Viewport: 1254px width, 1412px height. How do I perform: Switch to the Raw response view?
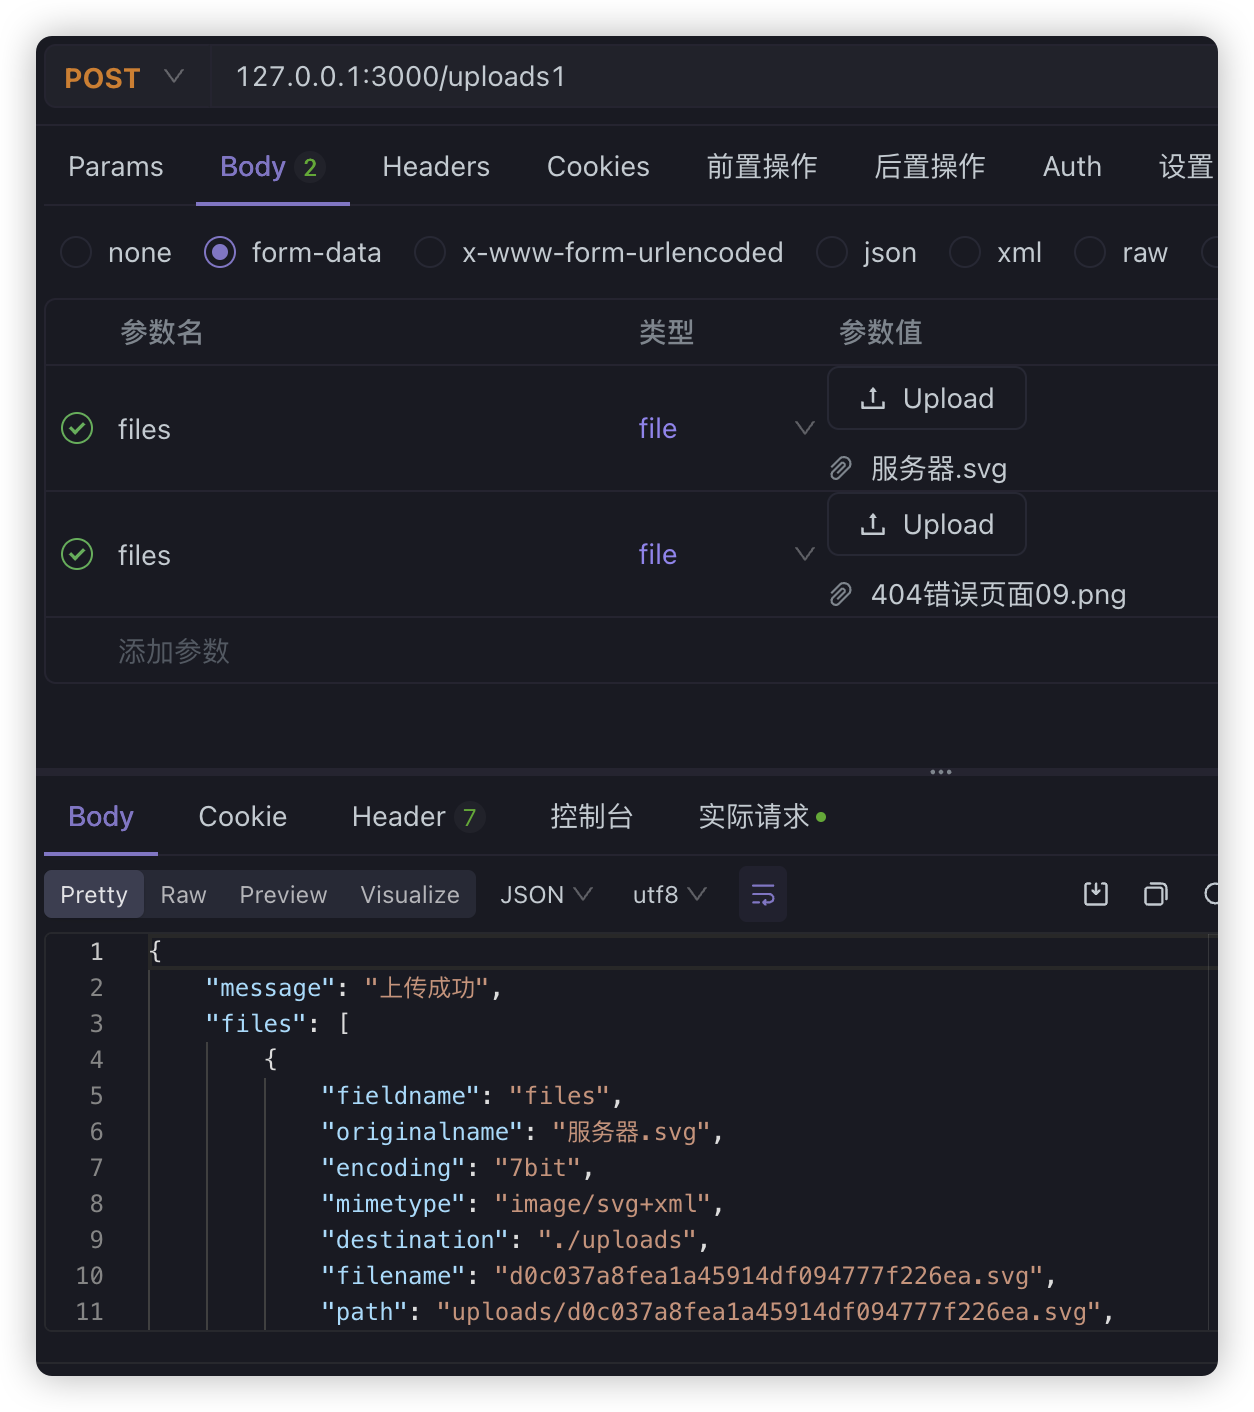182,894
